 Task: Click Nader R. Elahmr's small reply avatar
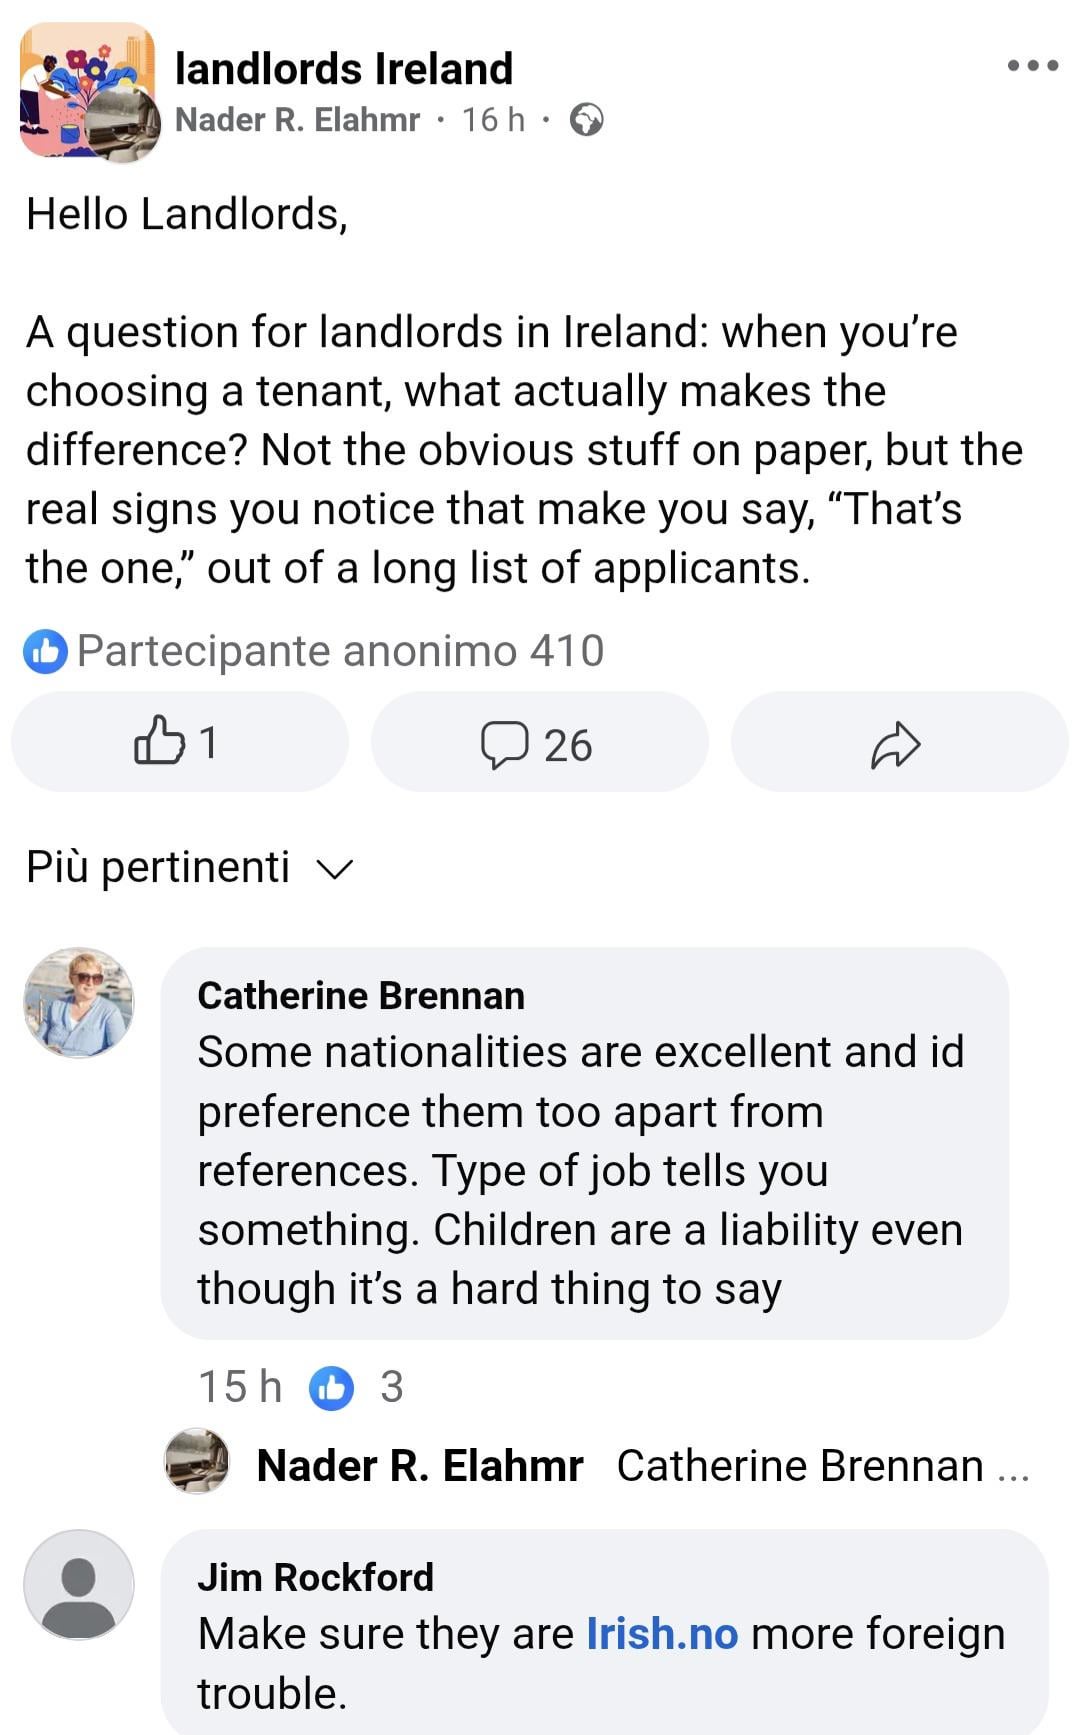click(x=197, y=1461)
